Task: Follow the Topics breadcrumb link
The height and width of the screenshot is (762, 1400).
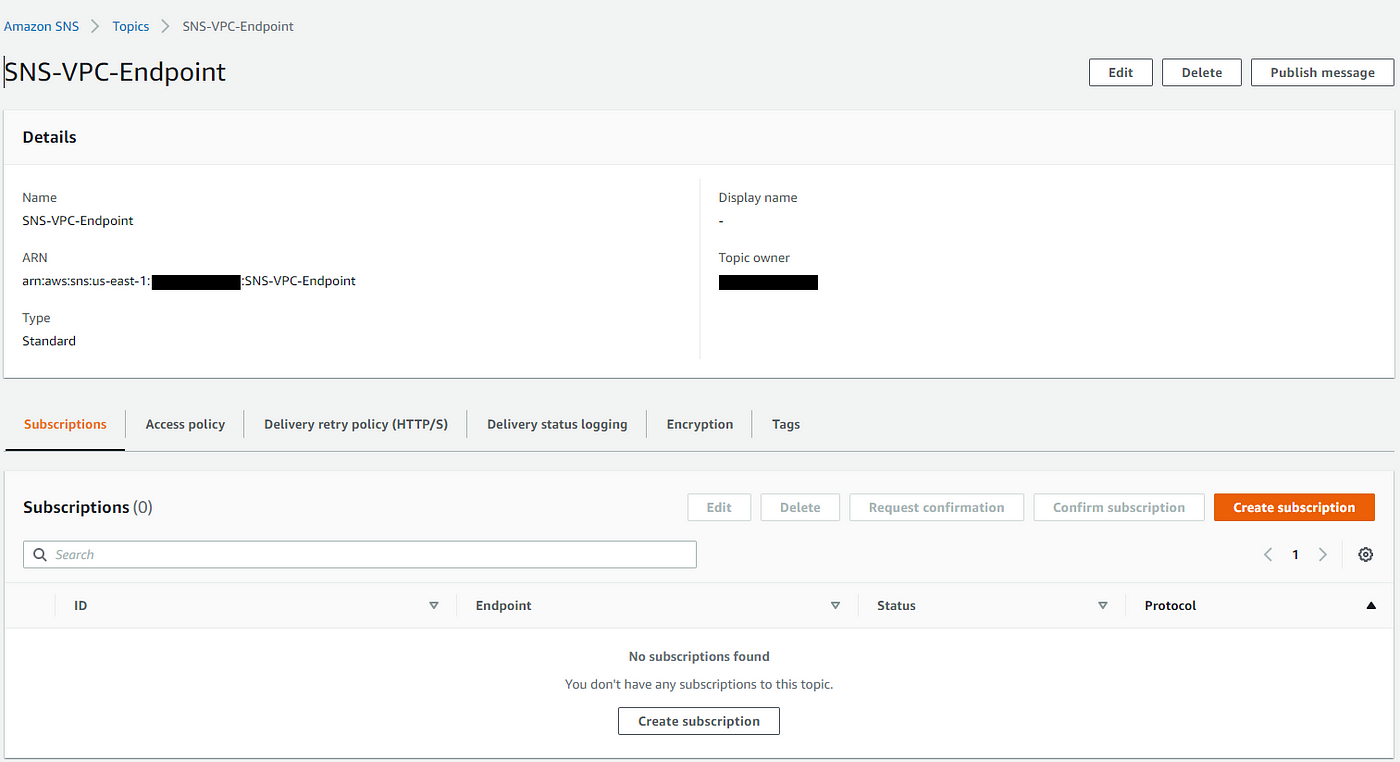Action: 131,26
